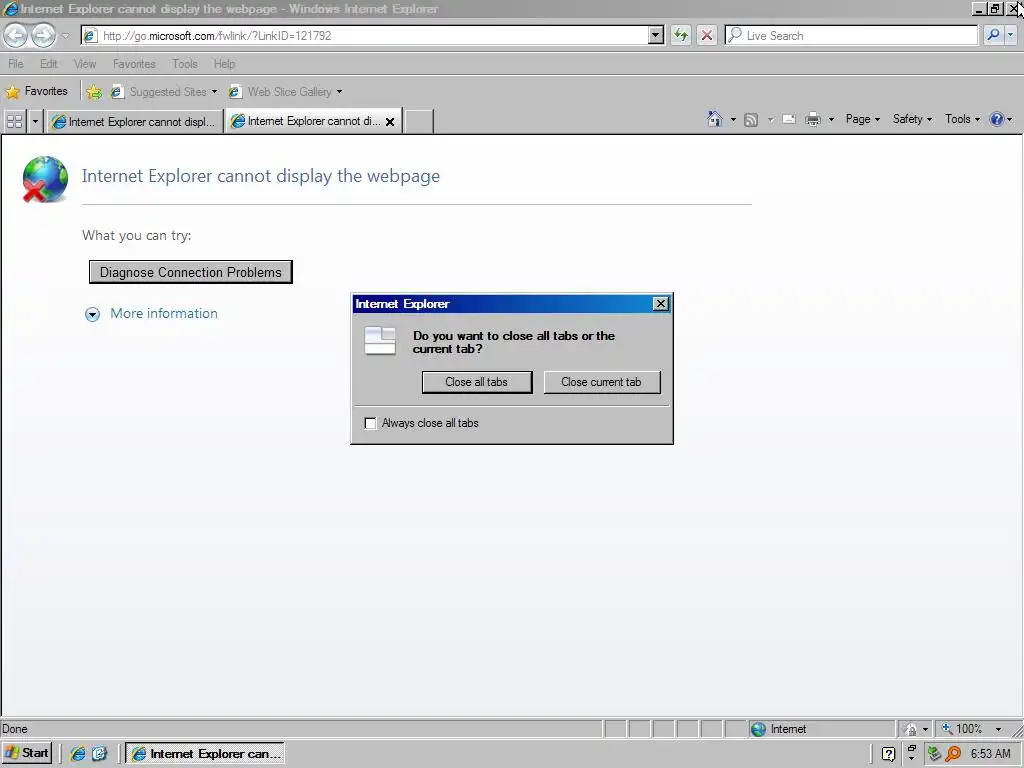Click the Home icon in command bar
Screen dimensions: 1024x768
[714, 119]
